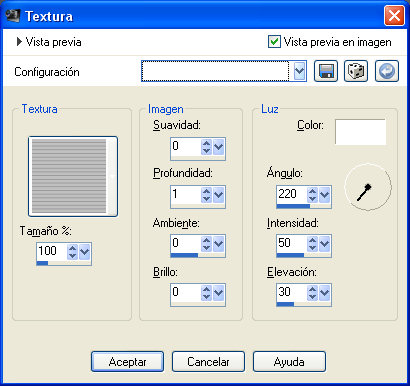
Task: Click the blue progress bar under Ángulo
Action: [x=293, y=206]
